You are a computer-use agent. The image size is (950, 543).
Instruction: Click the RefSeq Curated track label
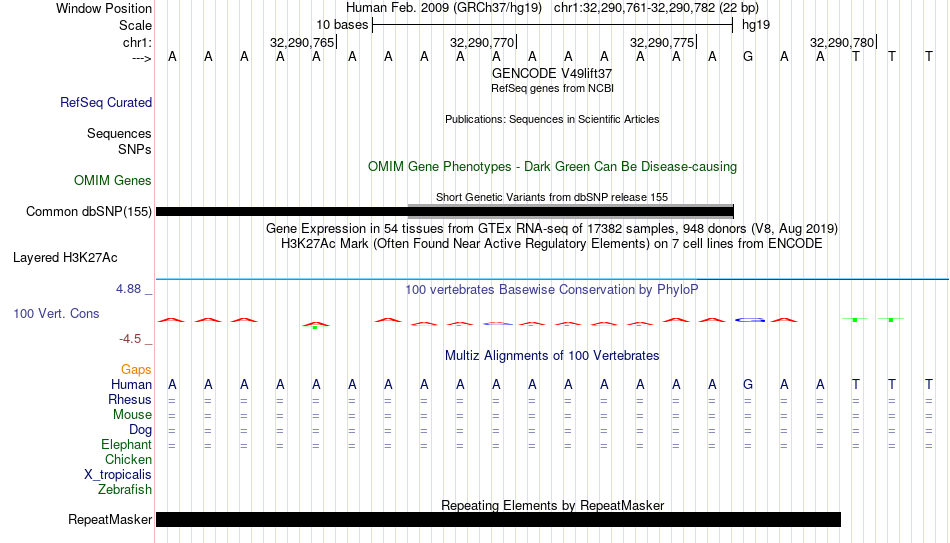tap(105, 102)
